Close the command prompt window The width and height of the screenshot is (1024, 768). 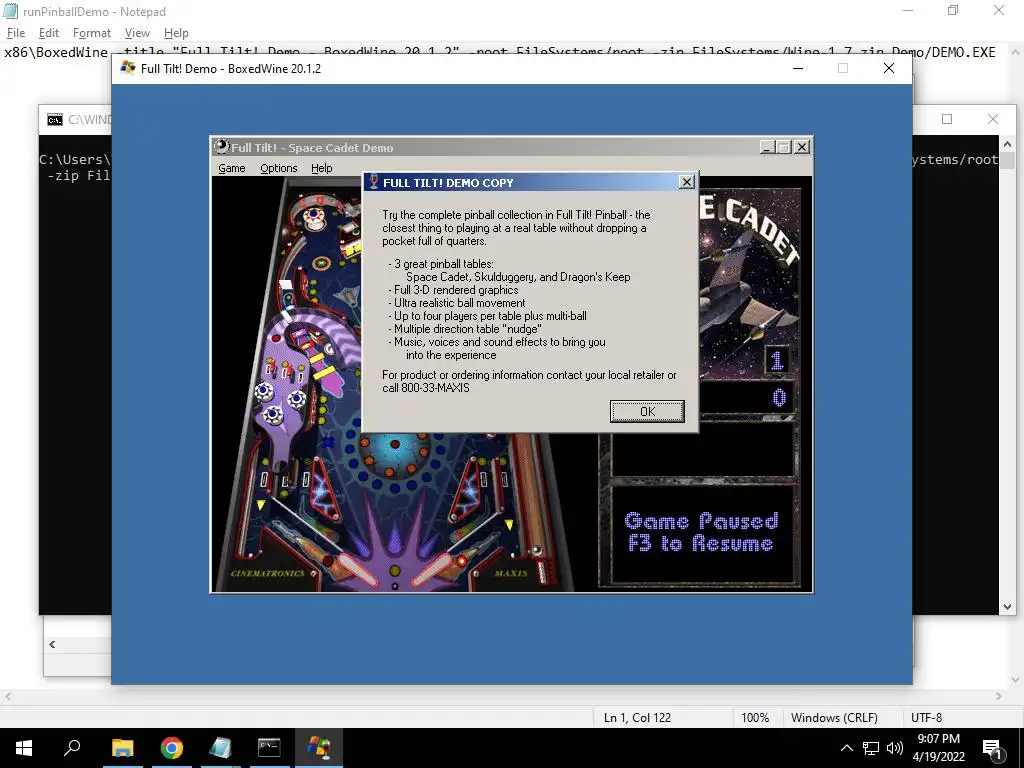click(993, 119)
